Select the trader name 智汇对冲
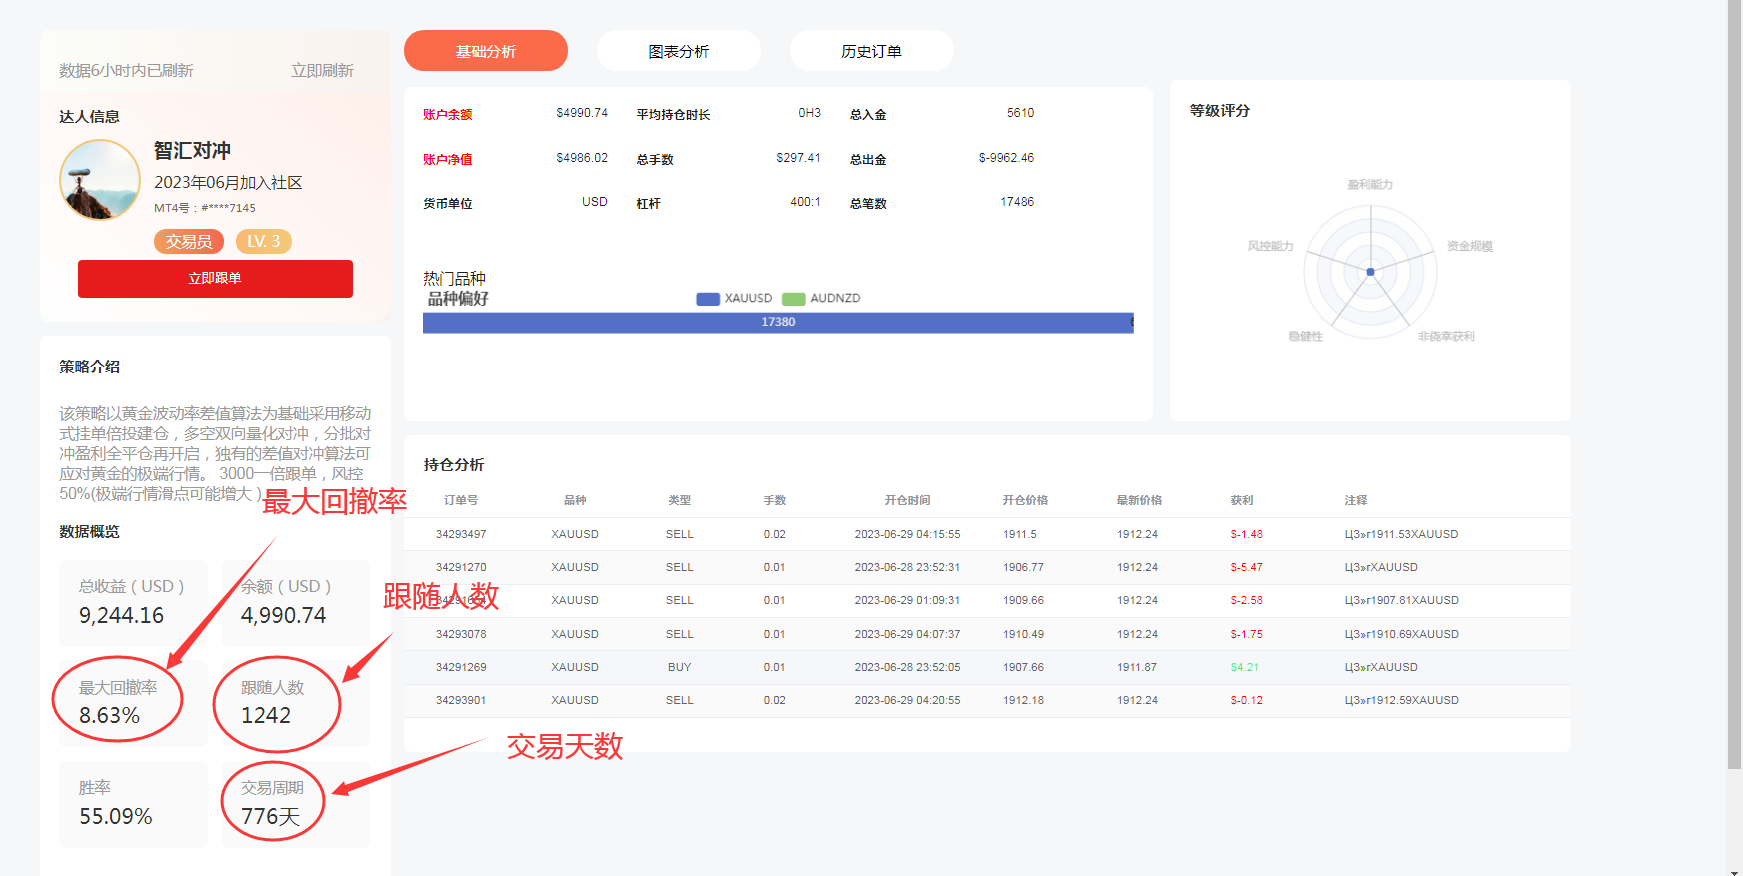The height and width of the screenshot is (876, 1743). [192, 150]
